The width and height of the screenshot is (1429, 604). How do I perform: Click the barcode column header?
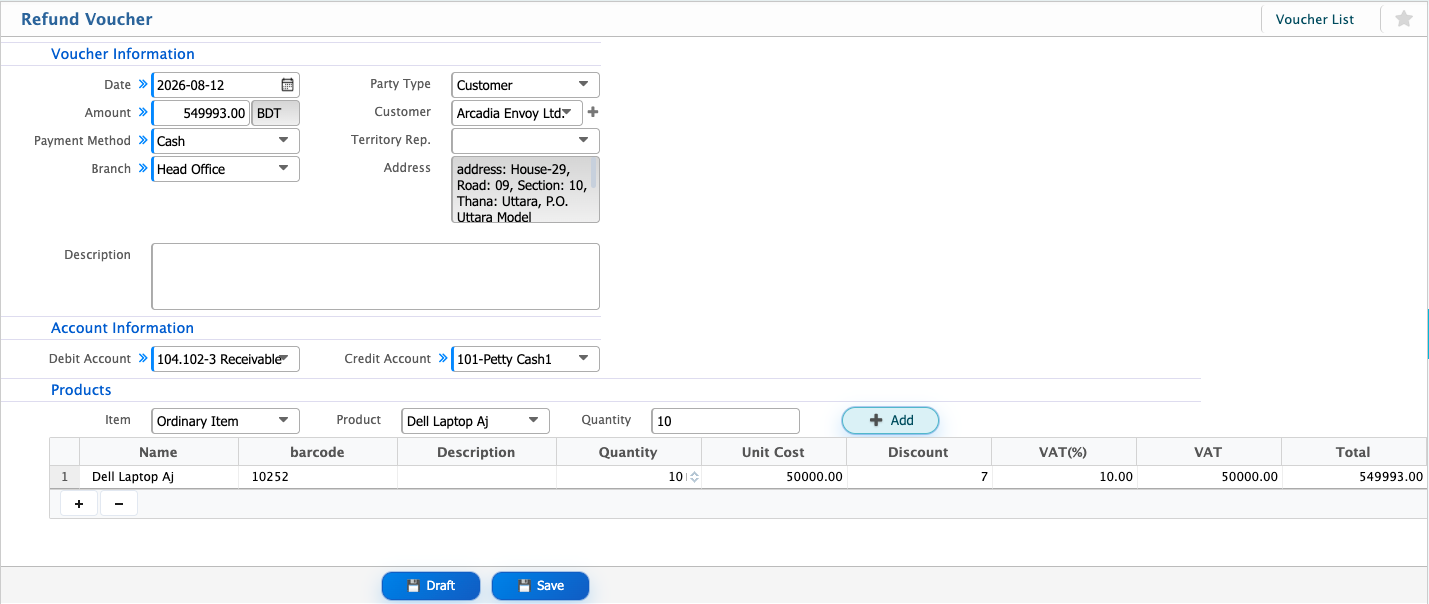317,452
